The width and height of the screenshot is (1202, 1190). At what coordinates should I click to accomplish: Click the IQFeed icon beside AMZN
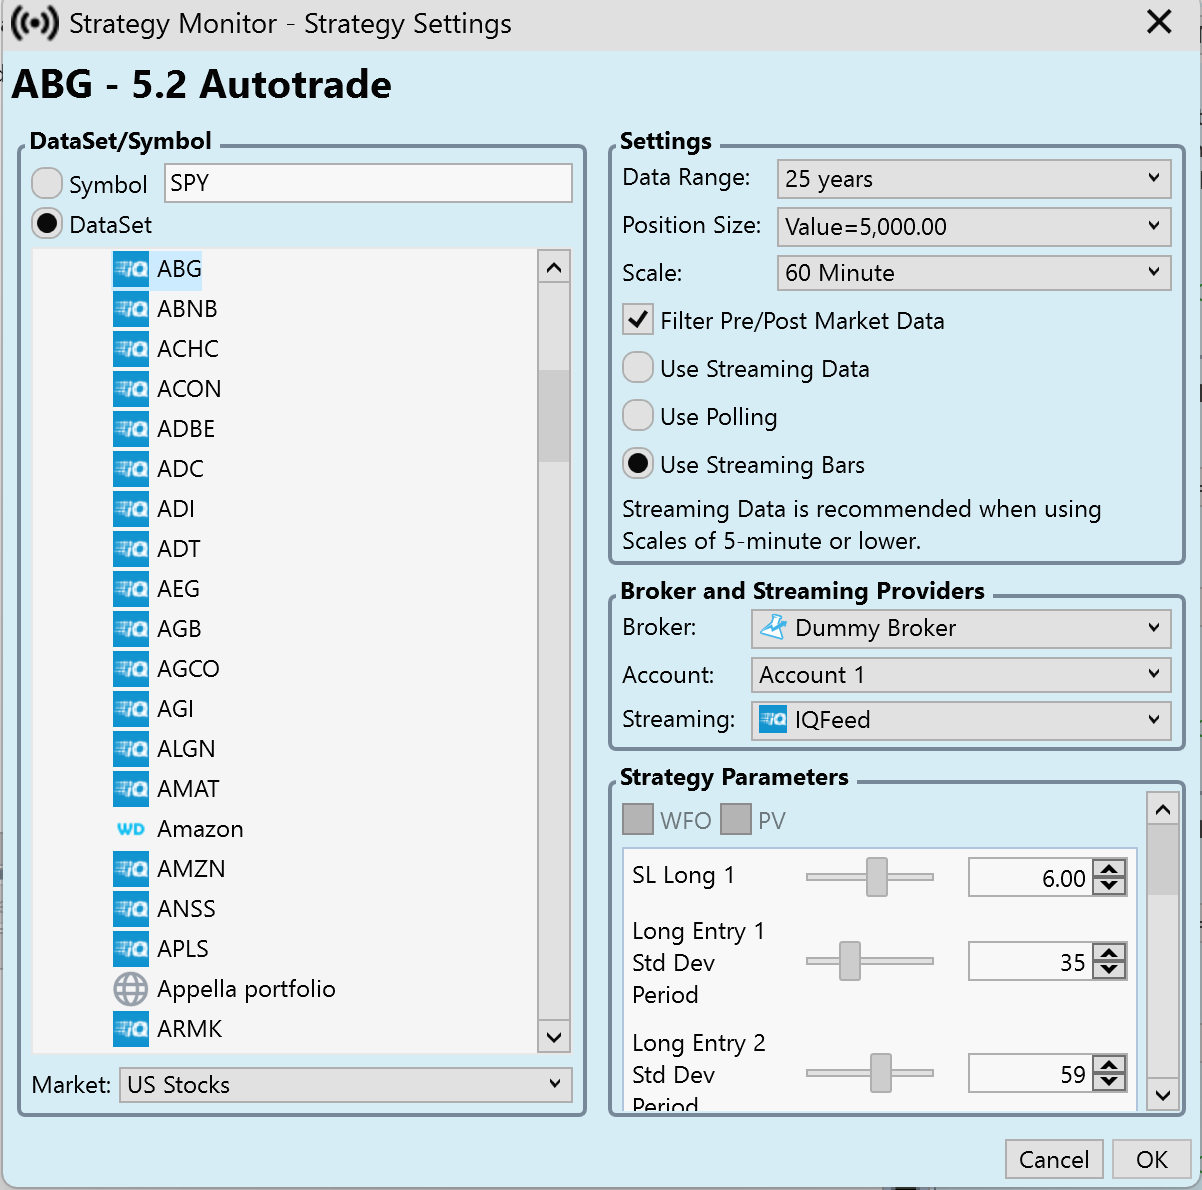pos(131,869)
